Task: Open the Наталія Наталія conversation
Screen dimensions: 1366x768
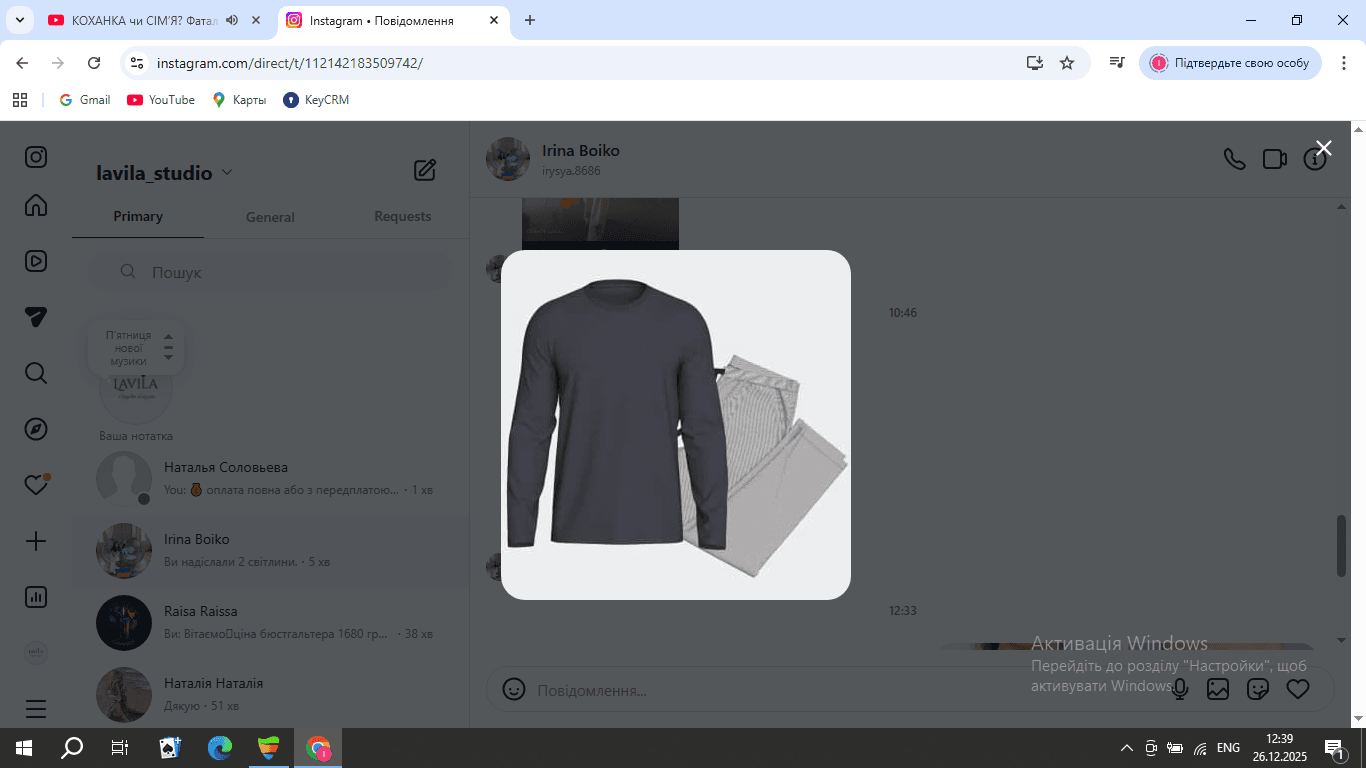Action: tap(270, 694)
